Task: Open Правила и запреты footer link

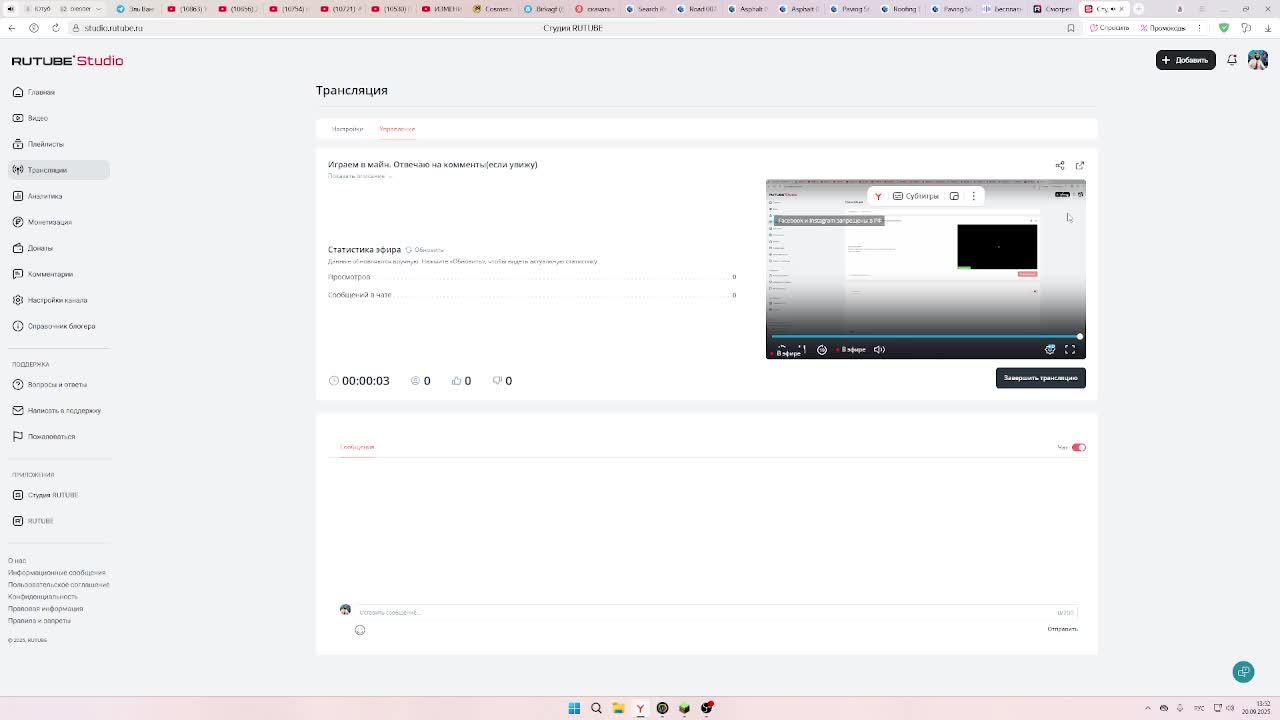Action: pos(40,621)
